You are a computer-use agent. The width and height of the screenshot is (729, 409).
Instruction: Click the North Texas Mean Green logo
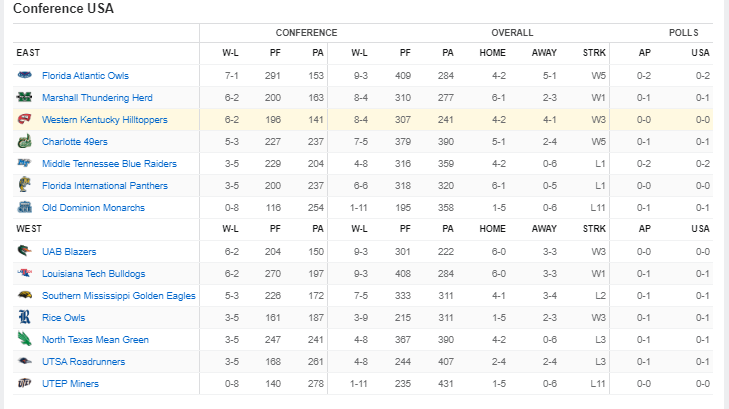pyautogui.click(x=25, y=339)
